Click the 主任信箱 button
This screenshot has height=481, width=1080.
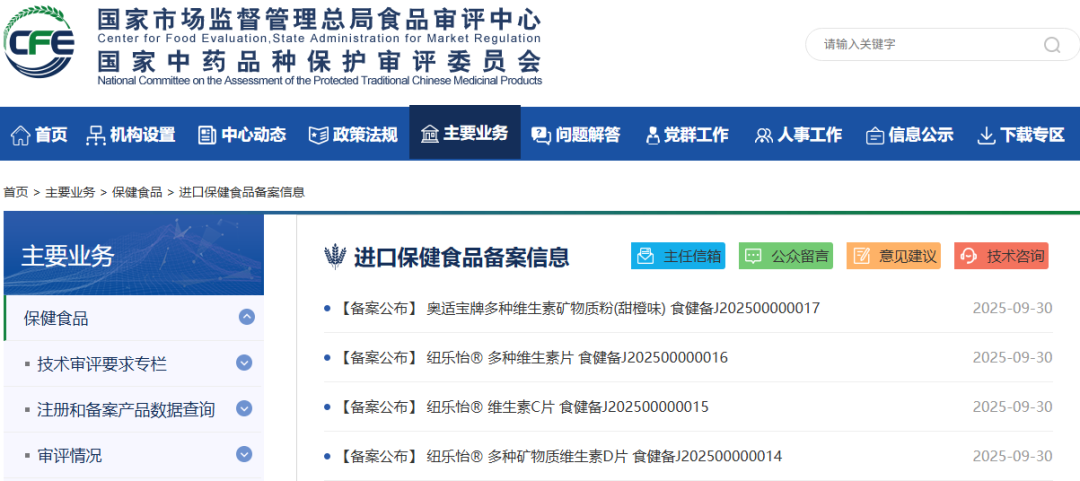click(x=678, y=256)
